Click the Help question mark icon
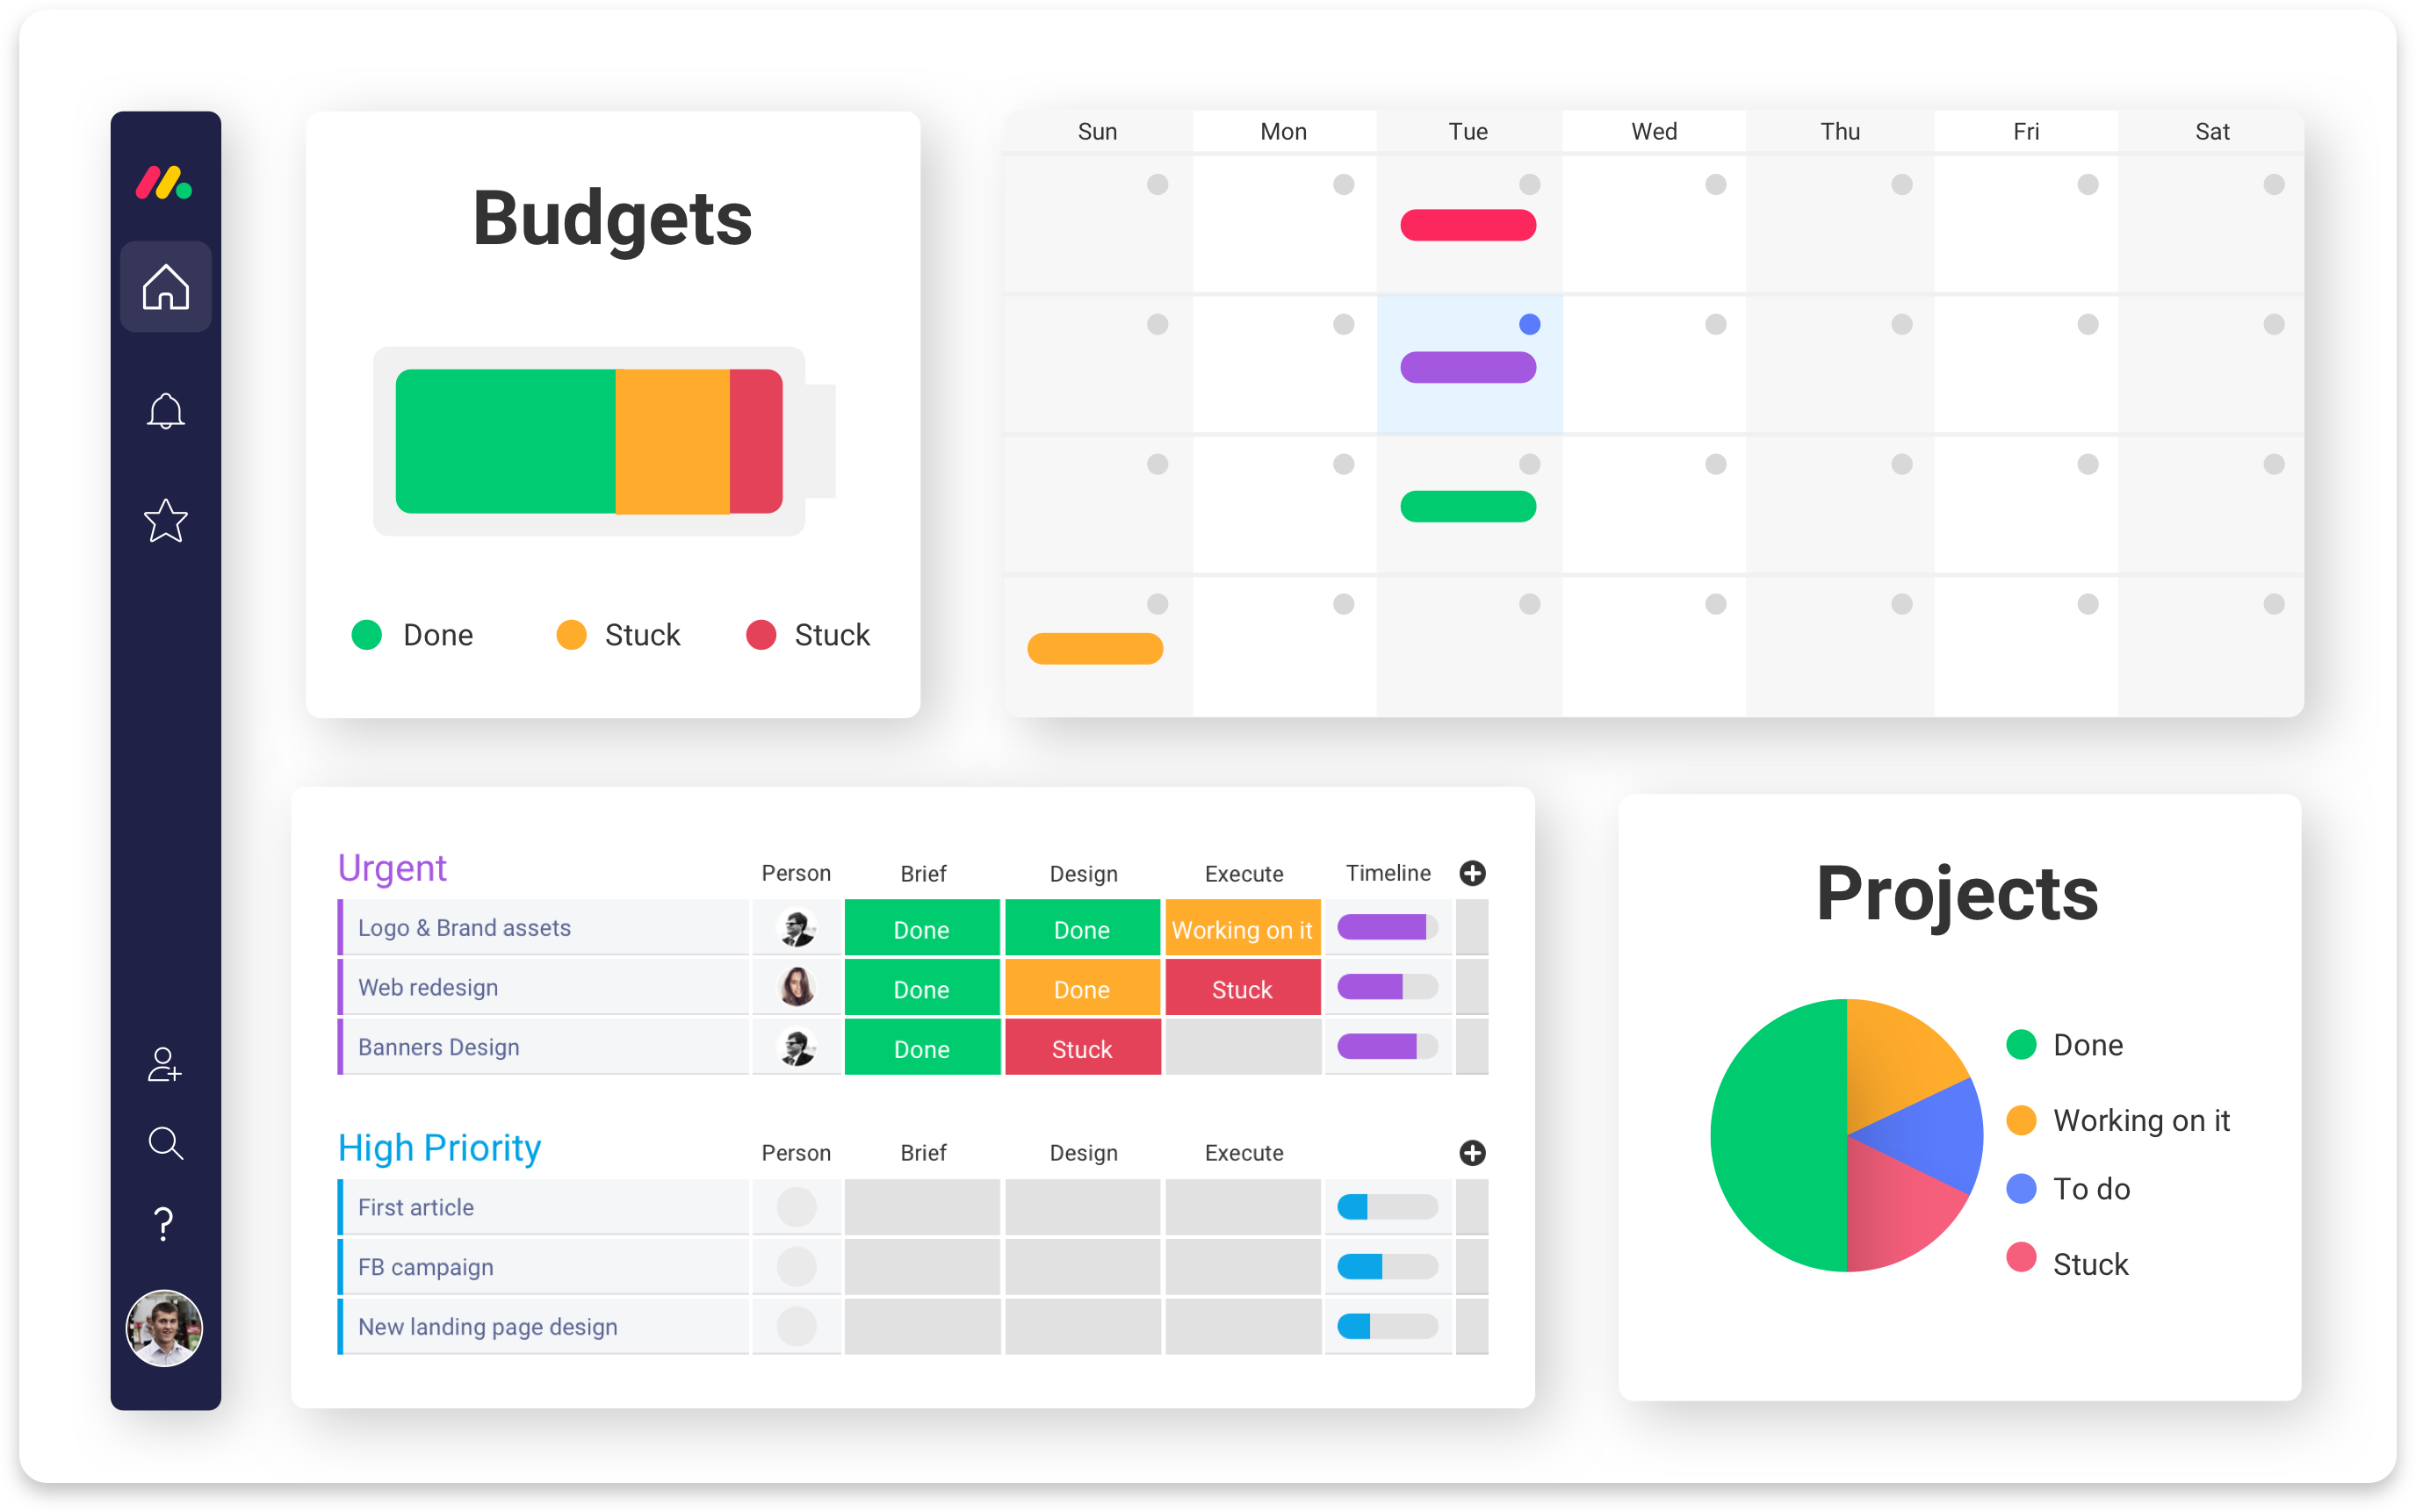 (163, 1223)
